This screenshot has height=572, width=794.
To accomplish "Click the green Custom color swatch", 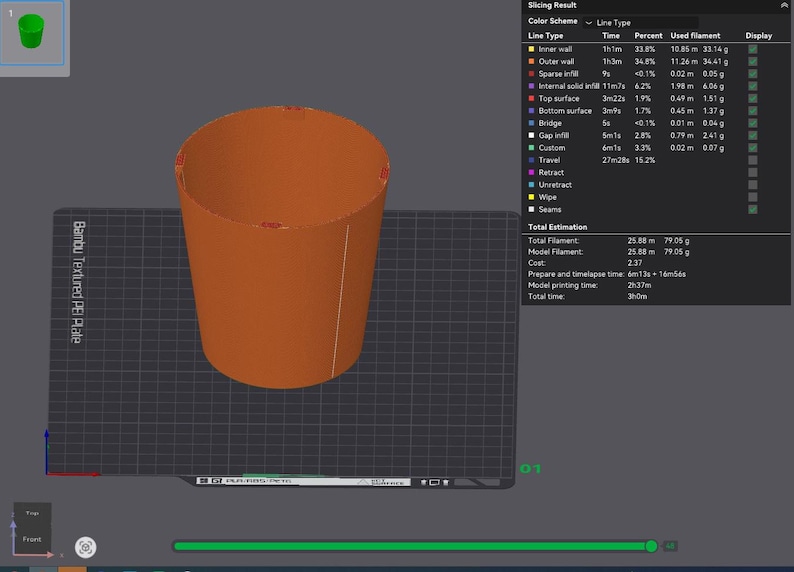I will [531, 148].
